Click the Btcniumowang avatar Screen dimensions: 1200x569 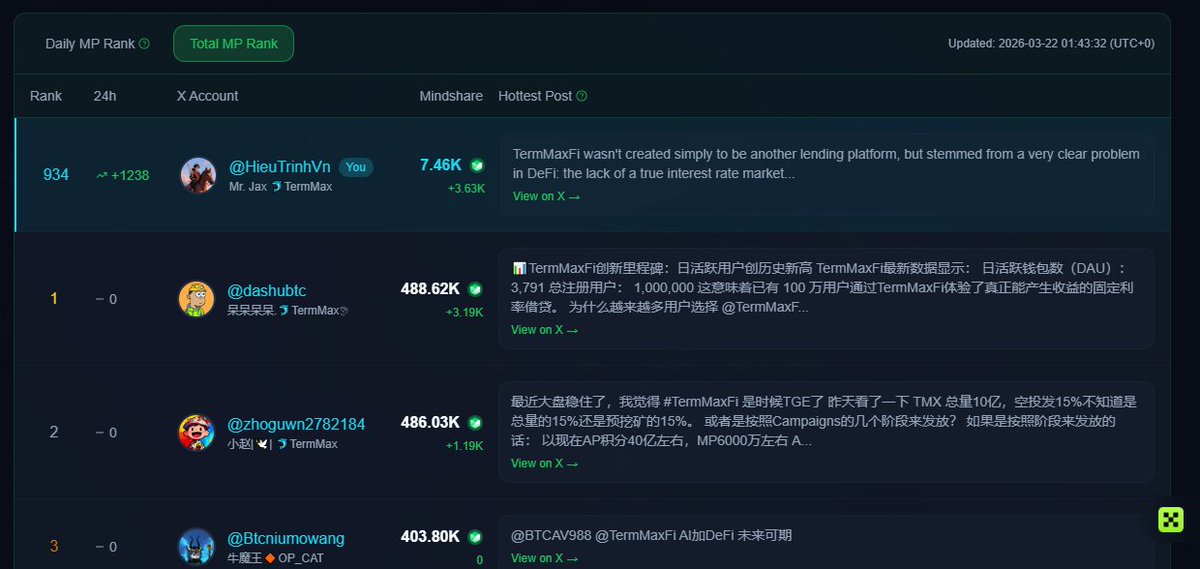coord(196,546)
